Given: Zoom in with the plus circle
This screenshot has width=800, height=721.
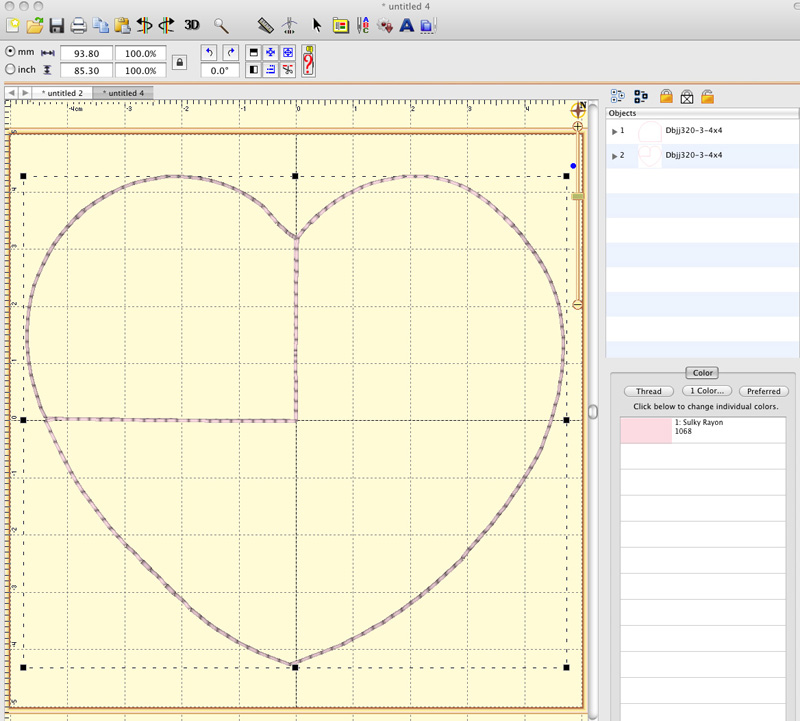Looking at the screenshot, I should pyautogui.click(x=578, y=127).
